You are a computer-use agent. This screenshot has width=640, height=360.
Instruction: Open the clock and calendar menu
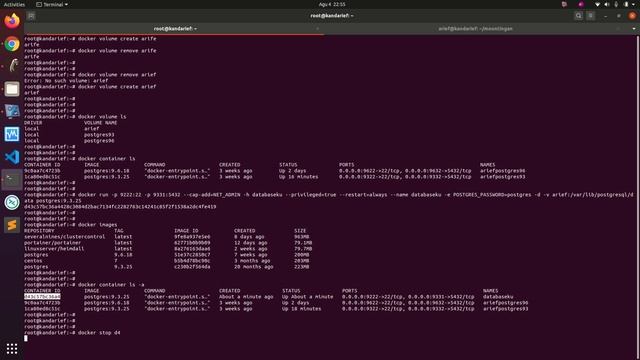click(332, 4)
